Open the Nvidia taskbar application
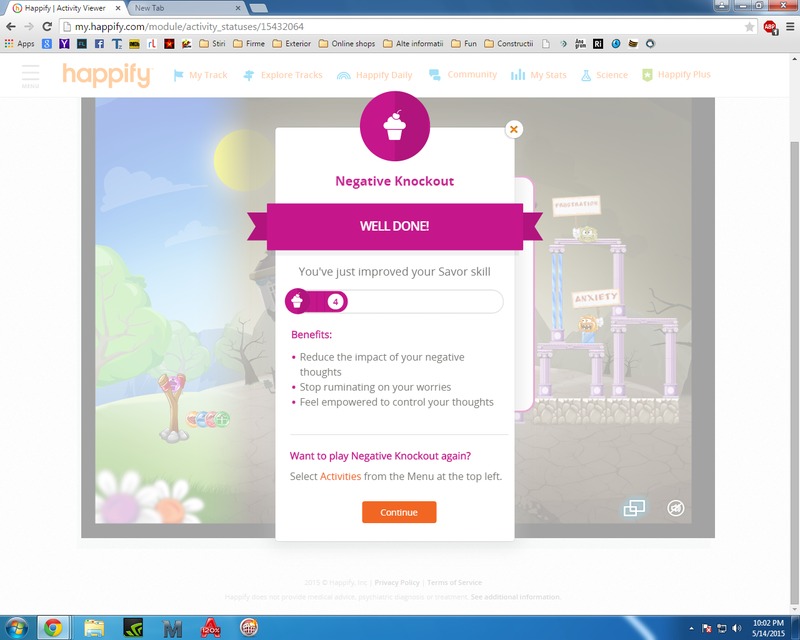Image resolution: width=800 pixels, height=640 pixels. pyautogui.click(x=133, y=628)
